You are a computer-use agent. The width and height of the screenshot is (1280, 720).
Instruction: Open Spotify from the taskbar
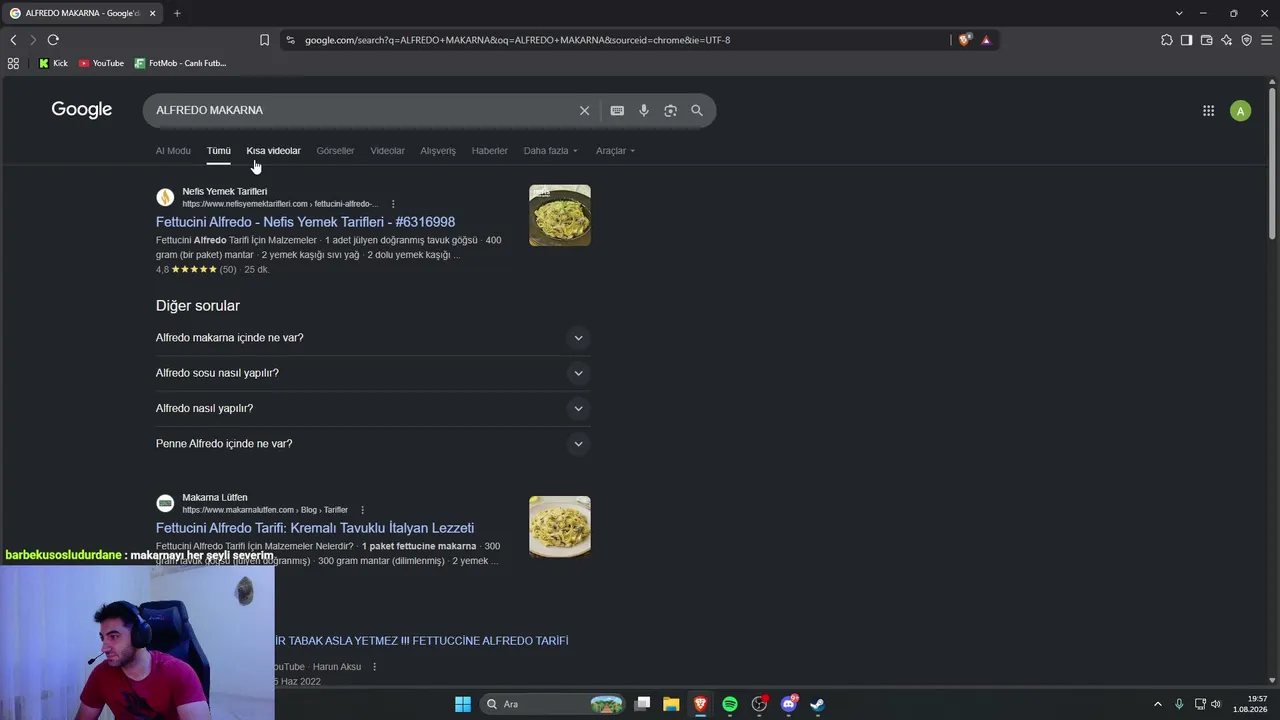(730, 704)
